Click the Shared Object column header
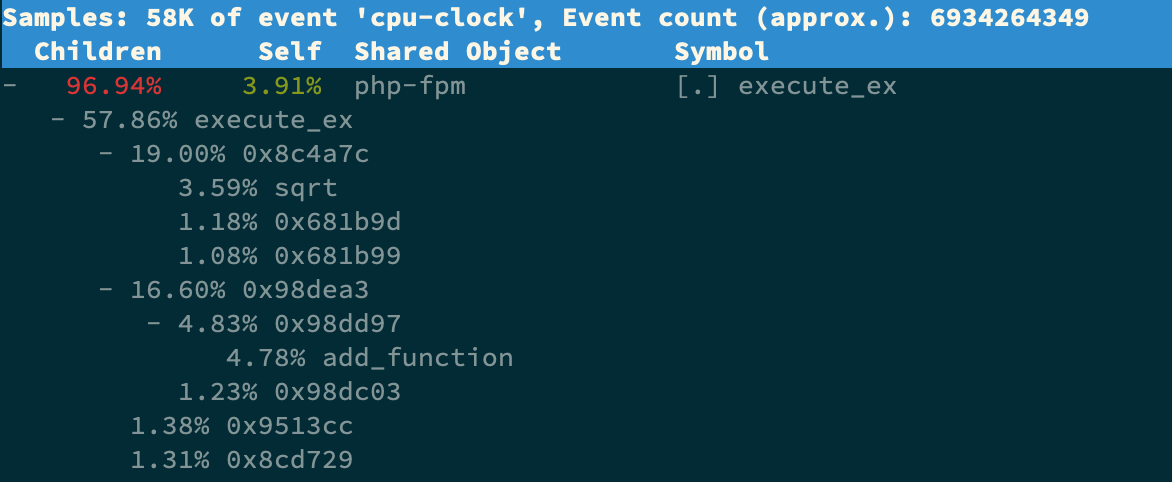 click(x=458, y=52)
